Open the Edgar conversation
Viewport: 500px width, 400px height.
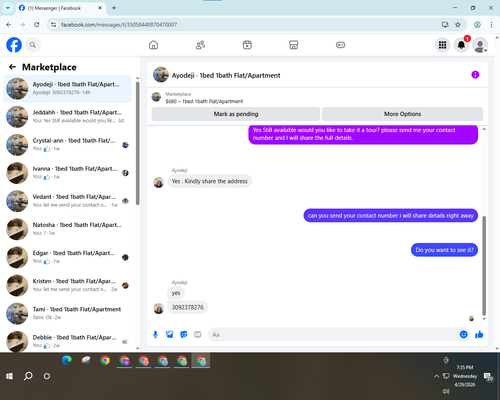67,257
